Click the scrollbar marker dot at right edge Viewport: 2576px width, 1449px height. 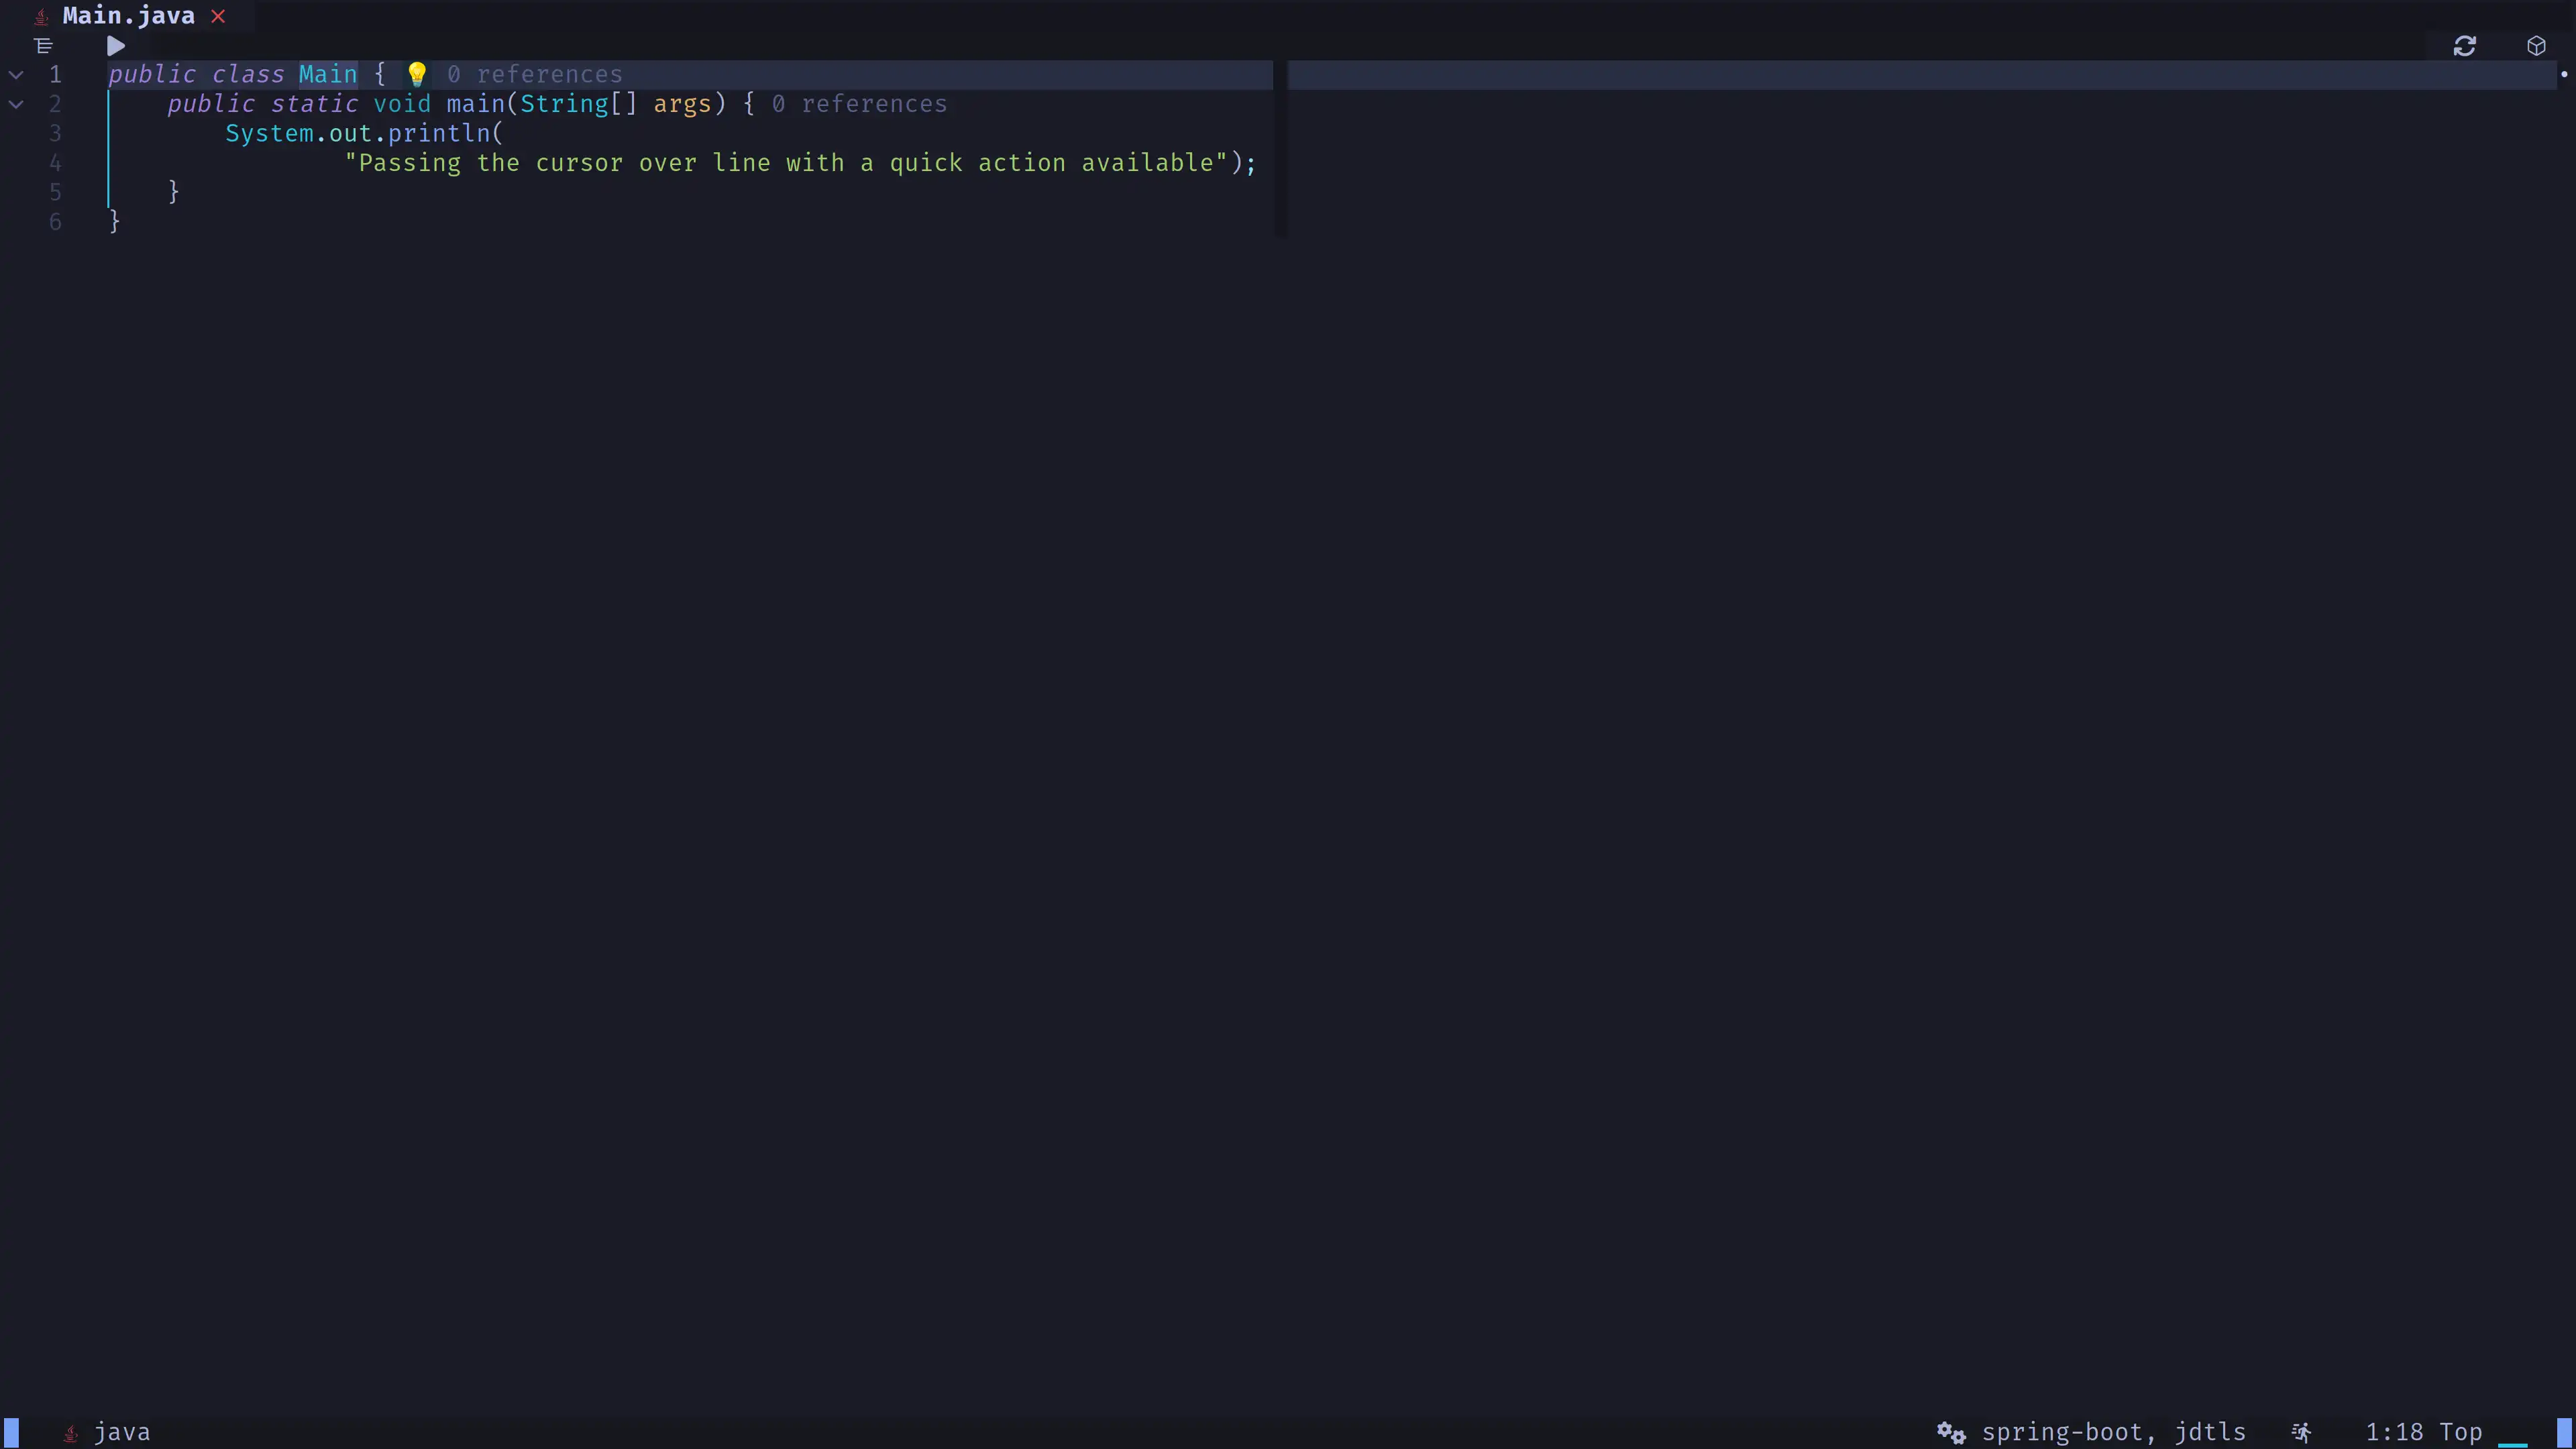[x=2564, y=74]
